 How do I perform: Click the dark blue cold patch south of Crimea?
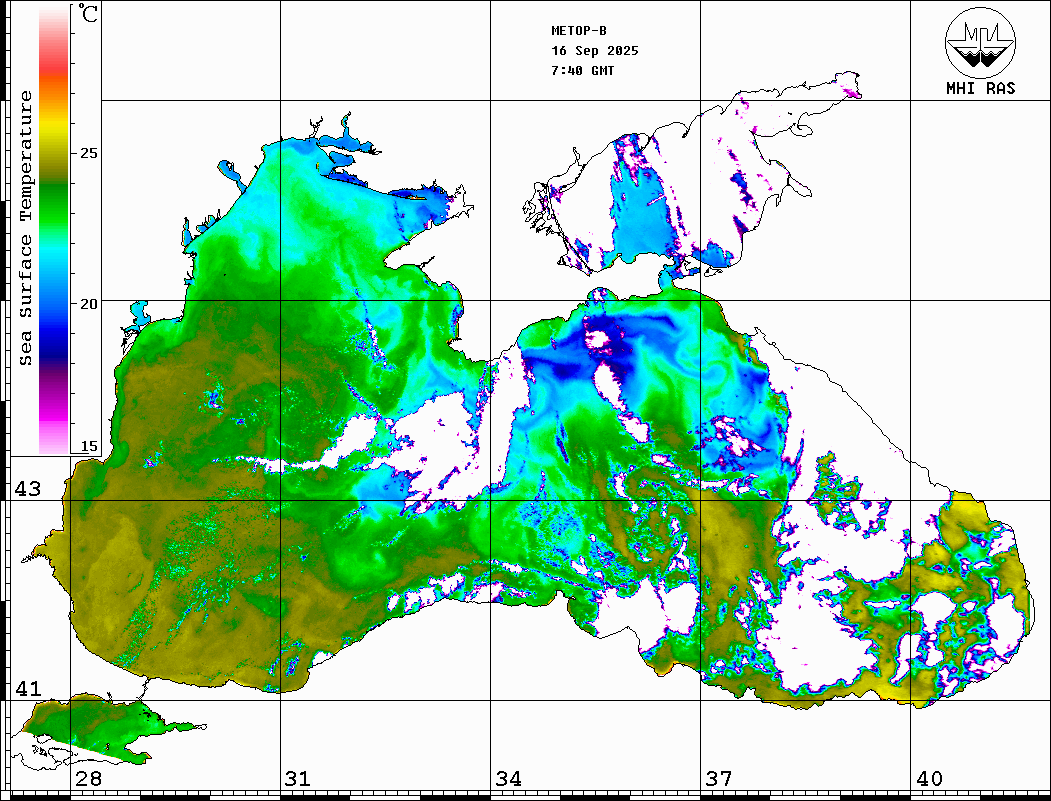[x=562, y=366]
